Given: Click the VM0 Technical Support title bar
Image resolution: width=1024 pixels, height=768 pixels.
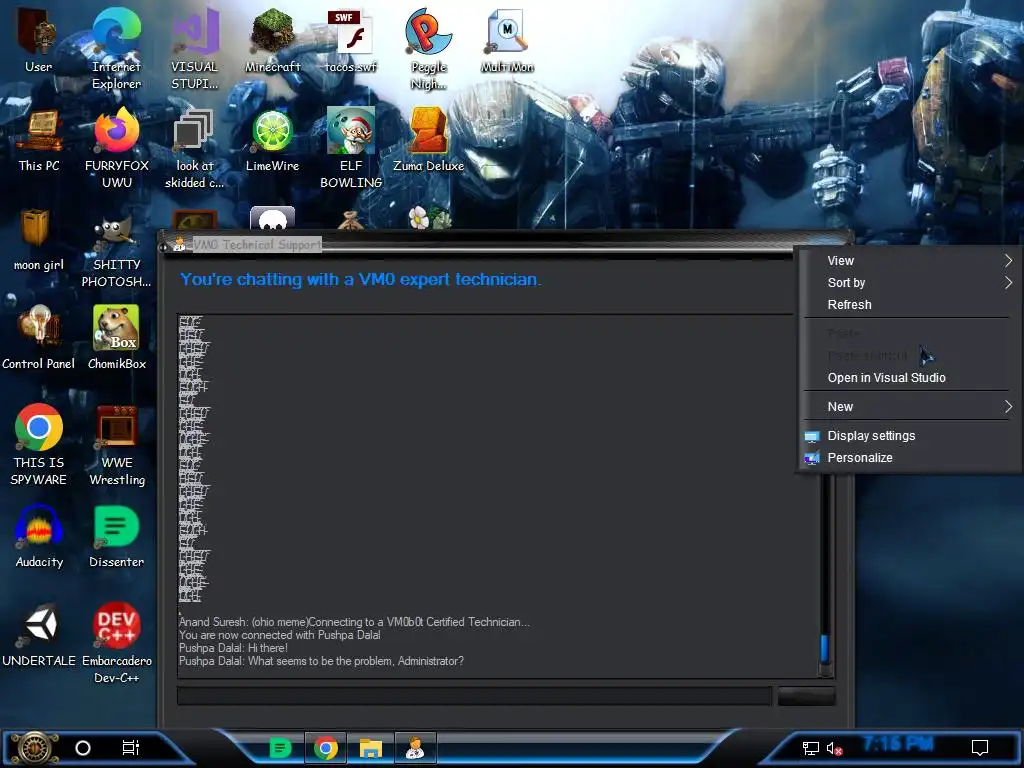Looking at the screenshot, I should click(x=477, y=245).
